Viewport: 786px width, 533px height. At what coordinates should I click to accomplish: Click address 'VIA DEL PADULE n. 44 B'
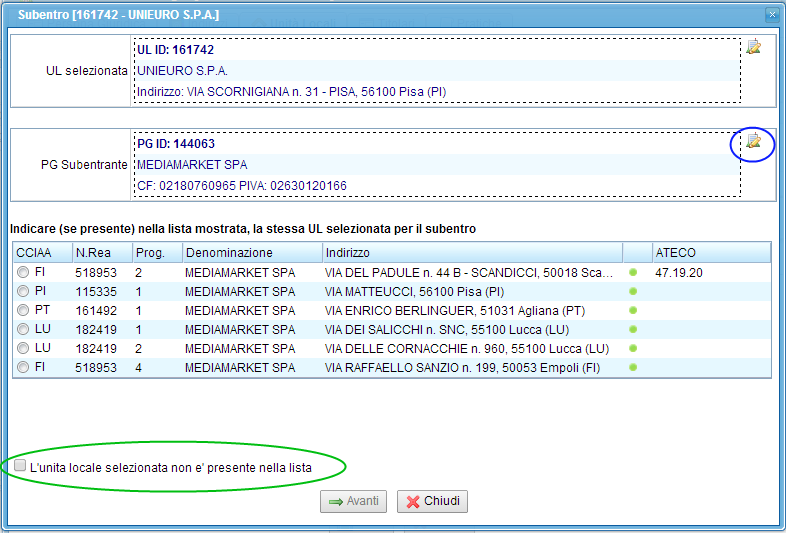(x=469, y=273)
